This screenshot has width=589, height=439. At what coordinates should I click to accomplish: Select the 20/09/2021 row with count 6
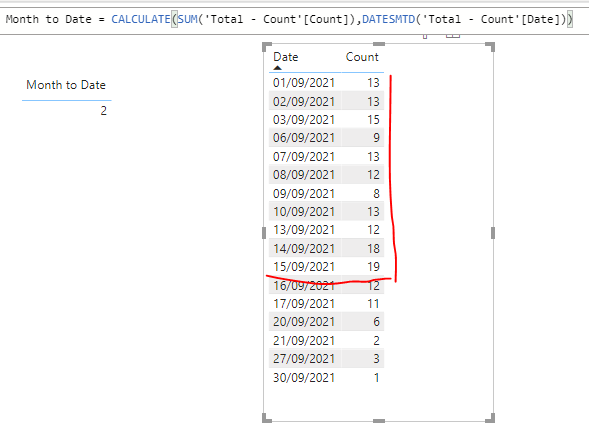[326, 322]
